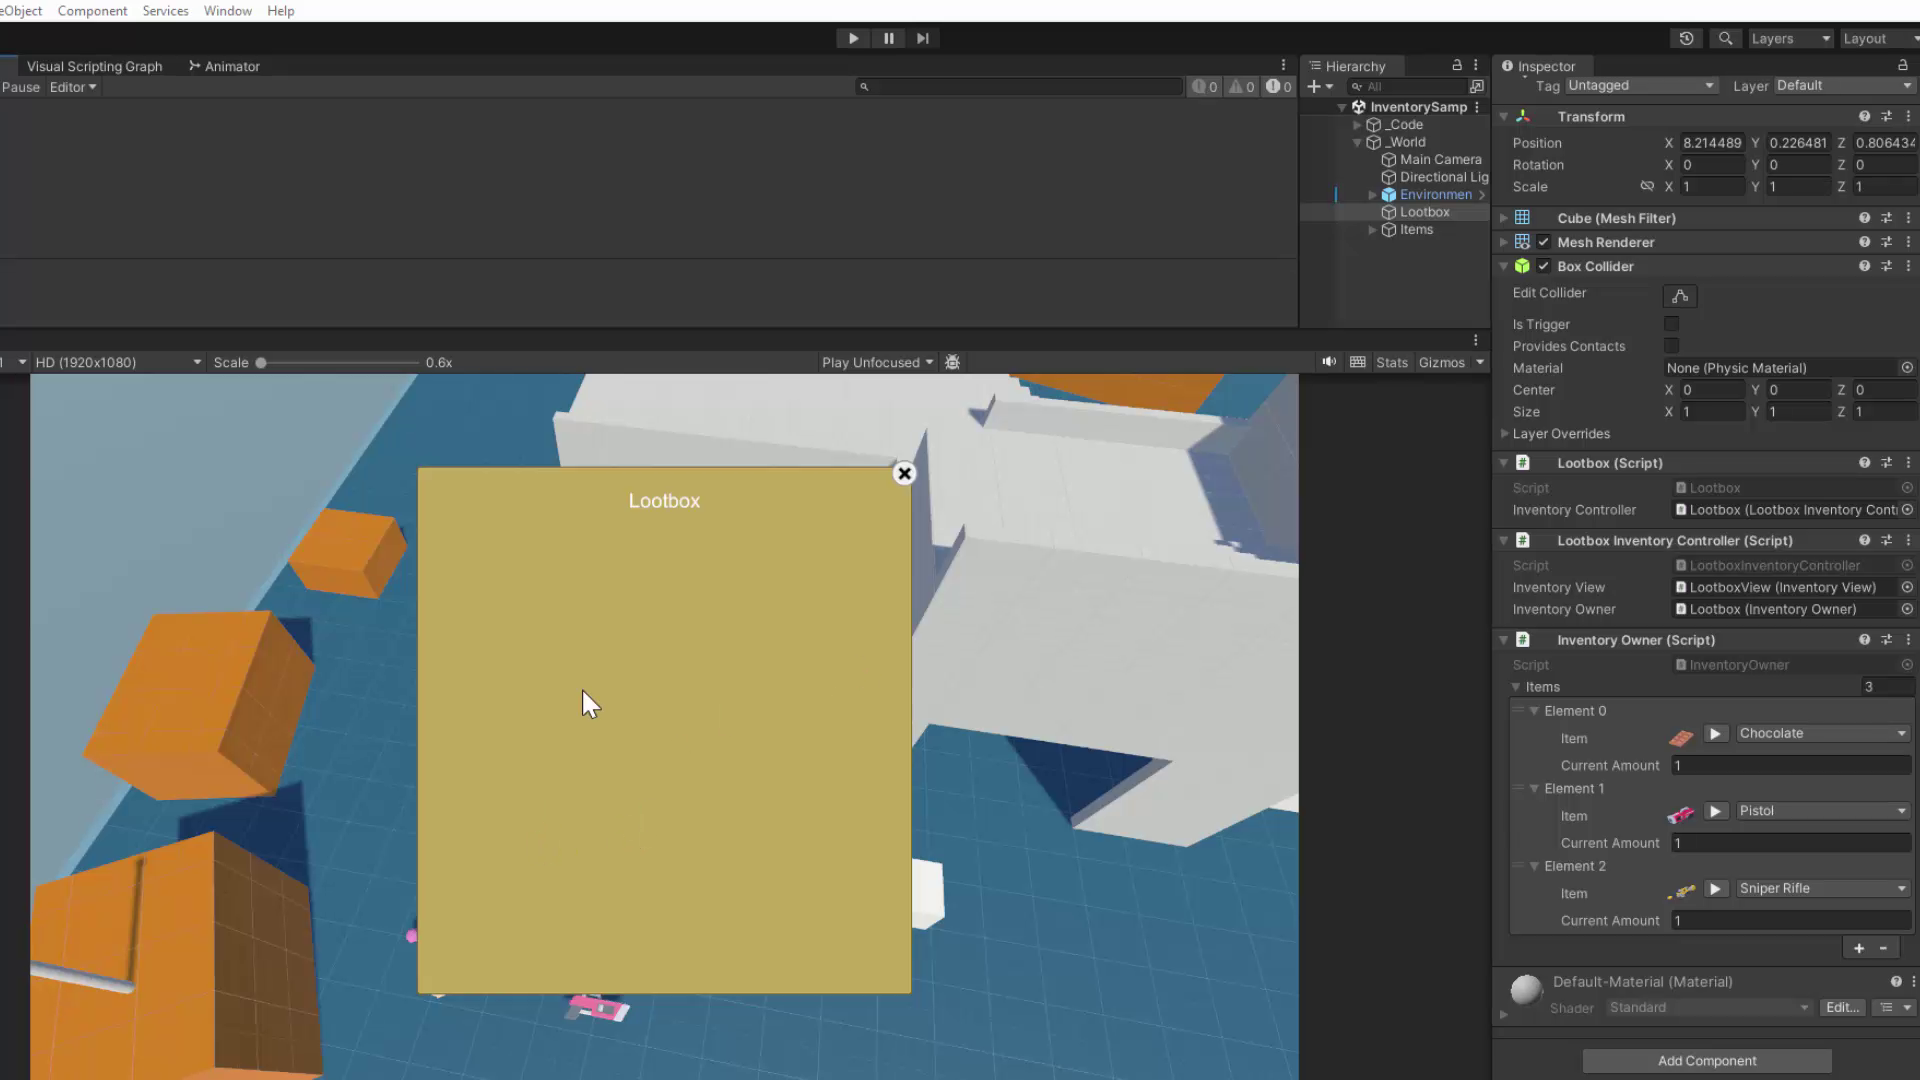Open the Hierarchy panel options menu

click(x=1476, y=65)
